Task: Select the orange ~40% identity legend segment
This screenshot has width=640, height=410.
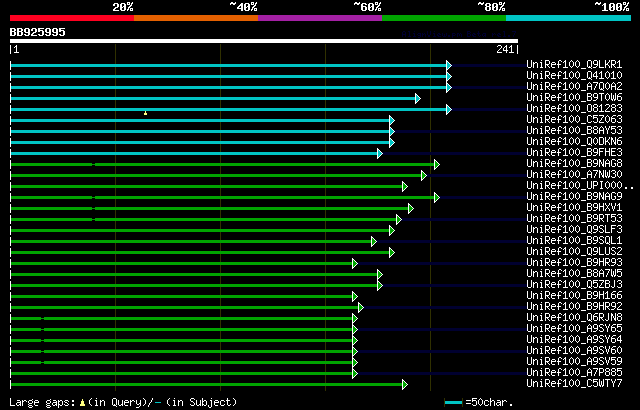Action: point(196,18)
